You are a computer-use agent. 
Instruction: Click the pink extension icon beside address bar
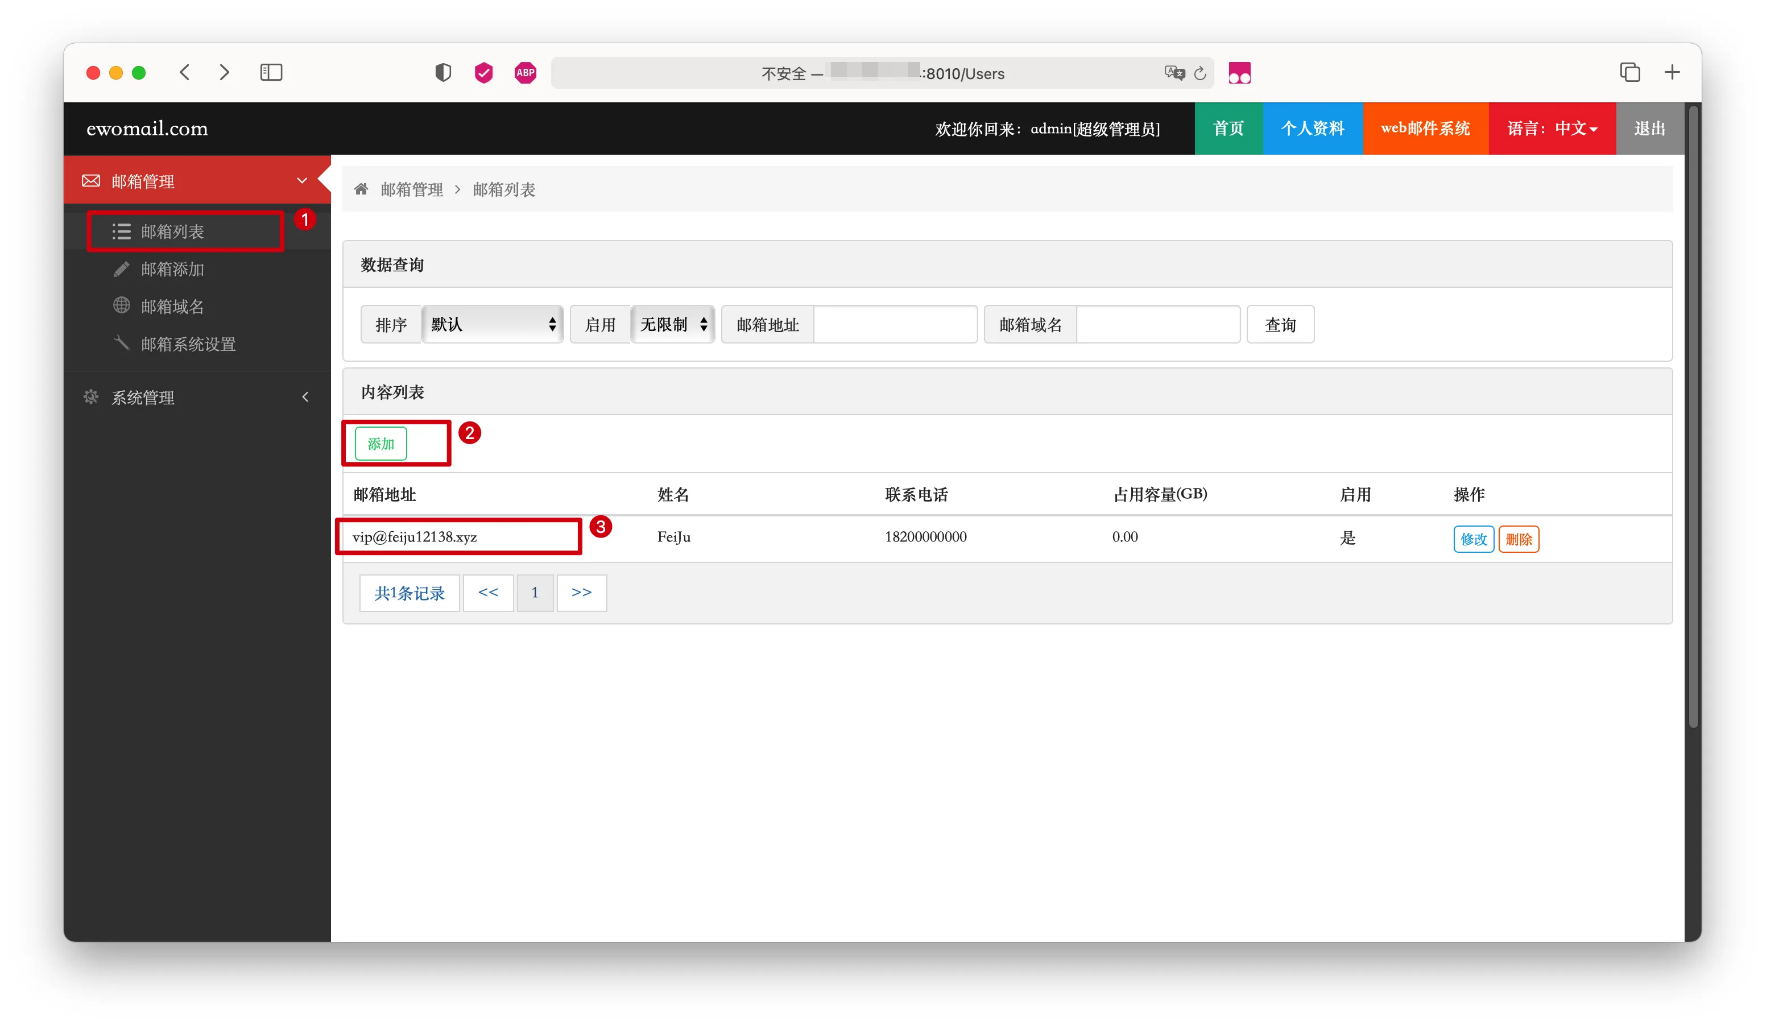(x=1240, y=73)
